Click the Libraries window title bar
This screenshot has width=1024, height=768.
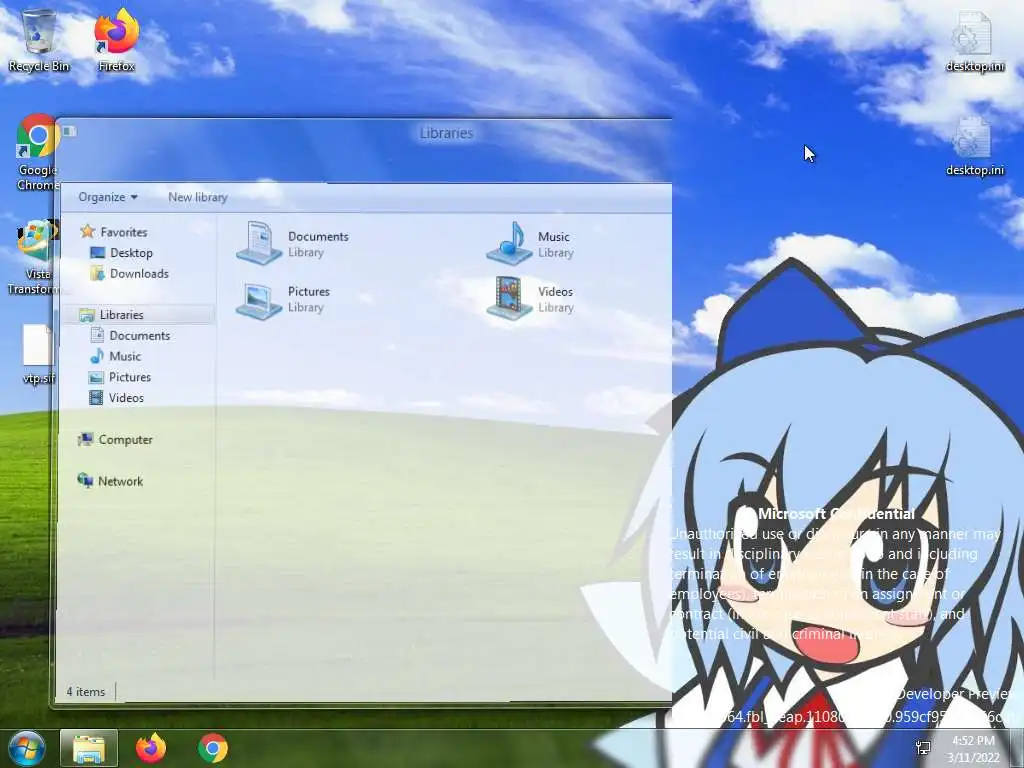tap(366, 133)
